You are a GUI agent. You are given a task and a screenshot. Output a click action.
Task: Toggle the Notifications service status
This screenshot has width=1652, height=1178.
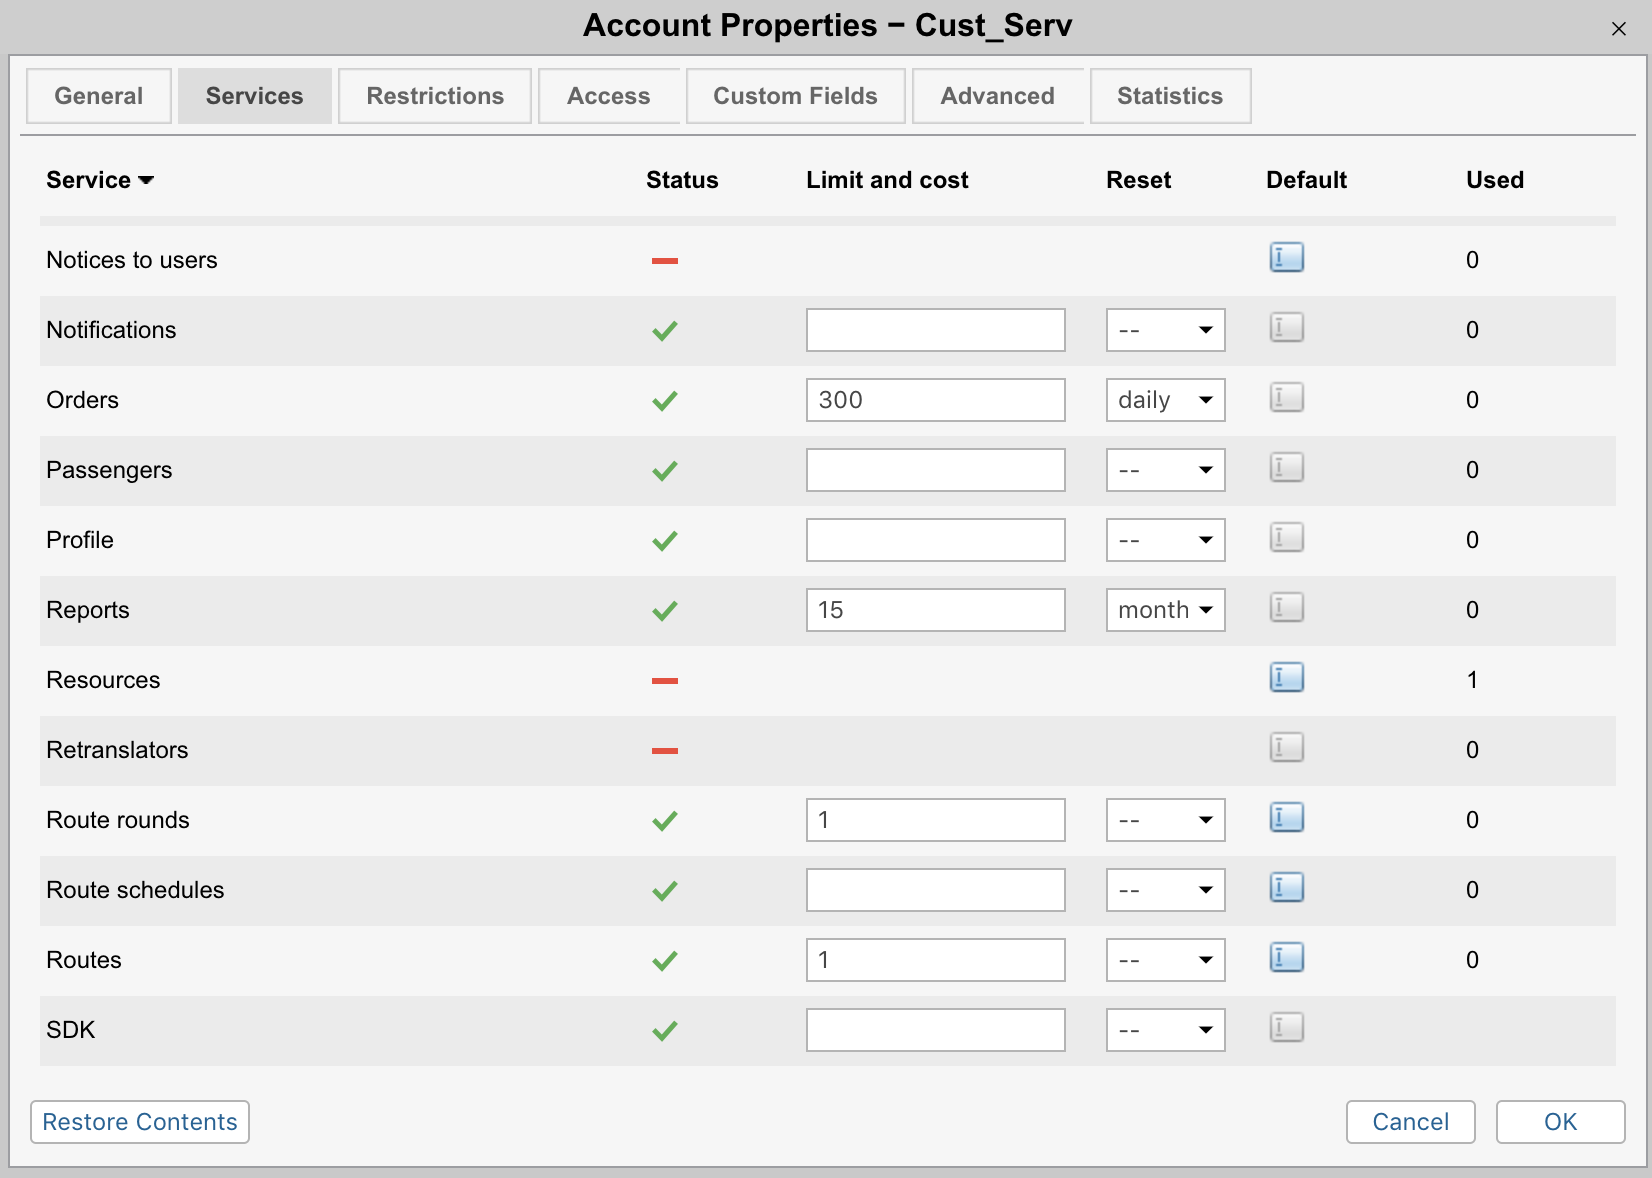664,330
